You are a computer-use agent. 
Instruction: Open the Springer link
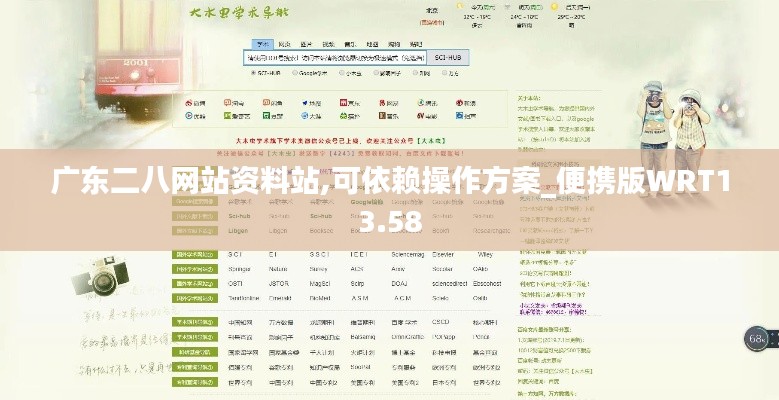239,269
